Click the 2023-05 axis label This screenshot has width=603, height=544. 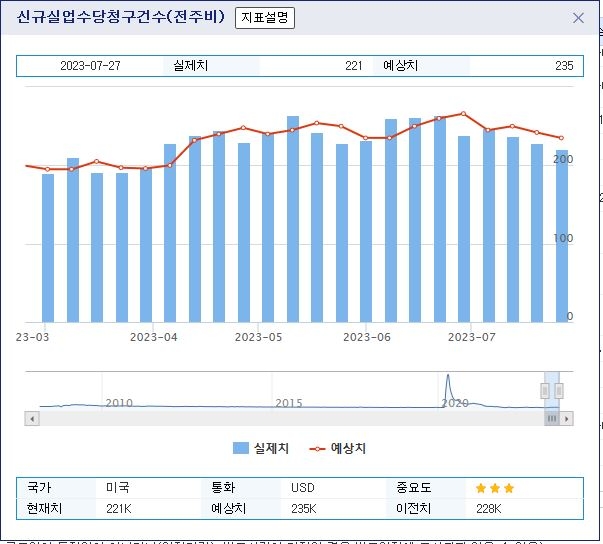[258, 337]
